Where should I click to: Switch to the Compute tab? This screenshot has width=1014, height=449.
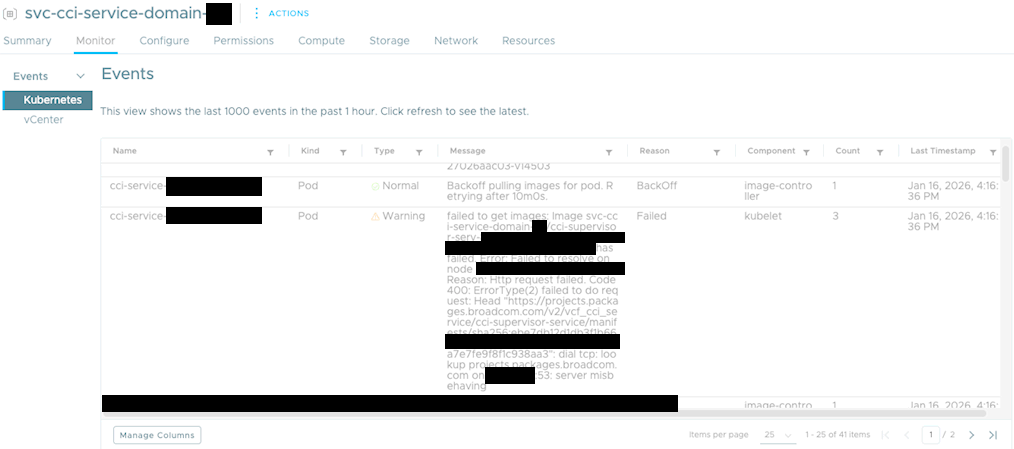click(x=321, y=41)
